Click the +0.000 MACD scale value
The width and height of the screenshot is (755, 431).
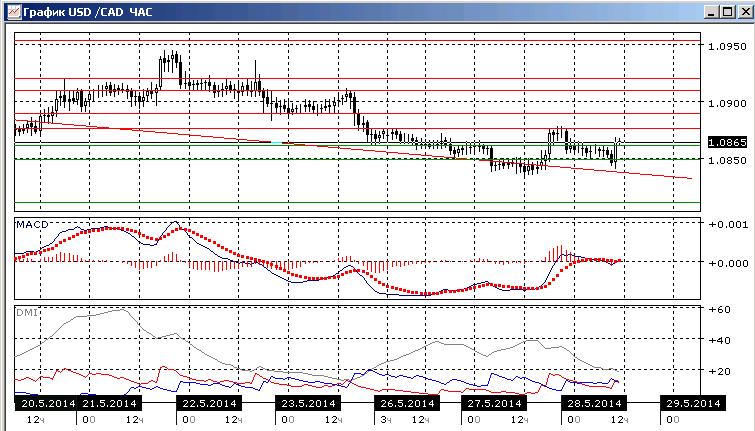(729, 263)
